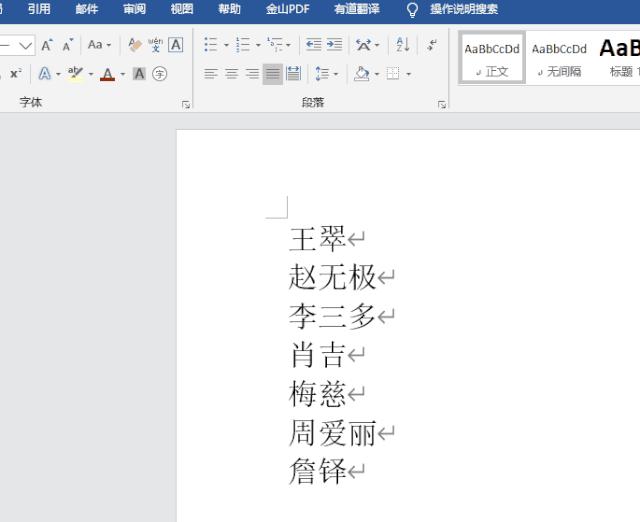Open font dialog launcher
Viewport: 640px width, 522px height.
tap(186, 105)
